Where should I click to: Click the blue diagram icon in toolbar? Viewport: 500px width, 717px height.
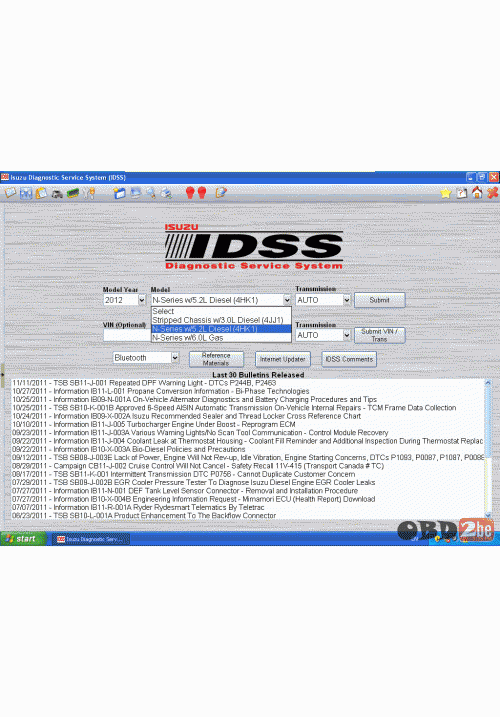pos(26,193)
